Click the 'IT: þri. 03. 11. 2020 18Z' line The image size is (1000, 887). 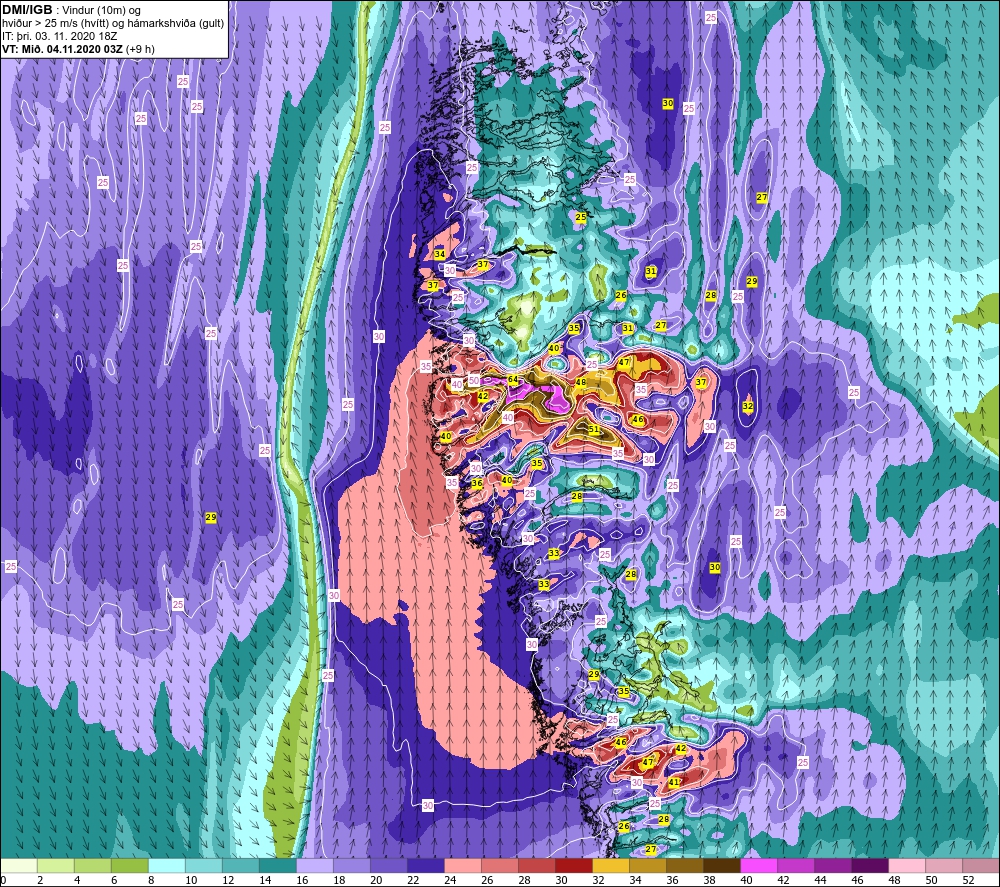click(x=60, y=36)
